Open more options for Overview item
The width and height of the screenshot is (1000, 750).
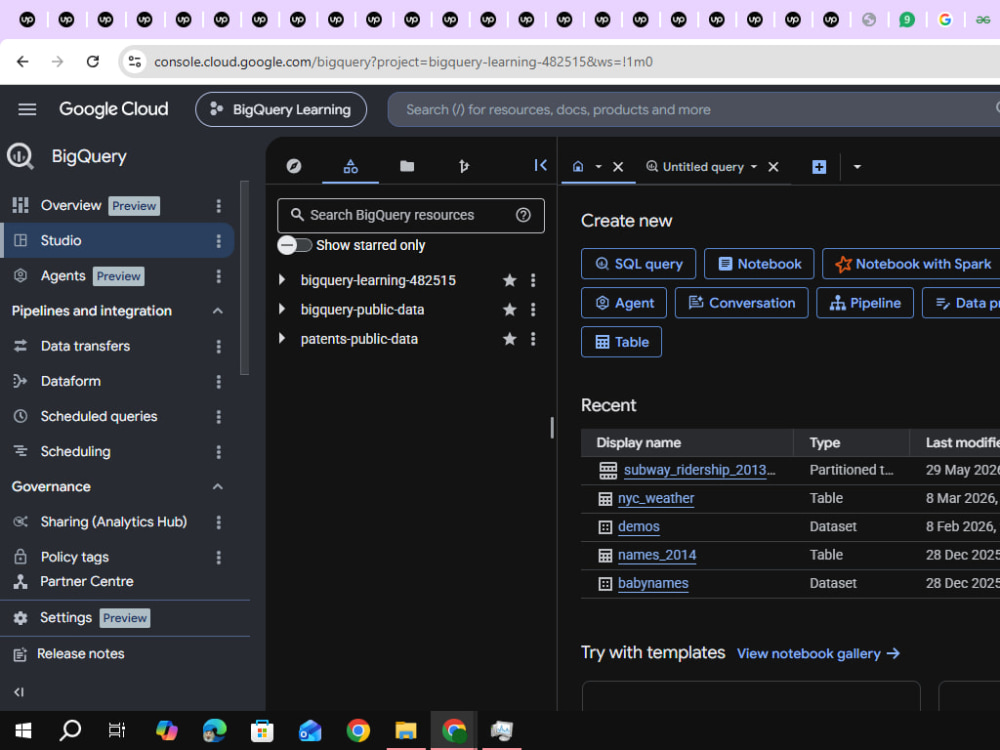coord(219,205)
